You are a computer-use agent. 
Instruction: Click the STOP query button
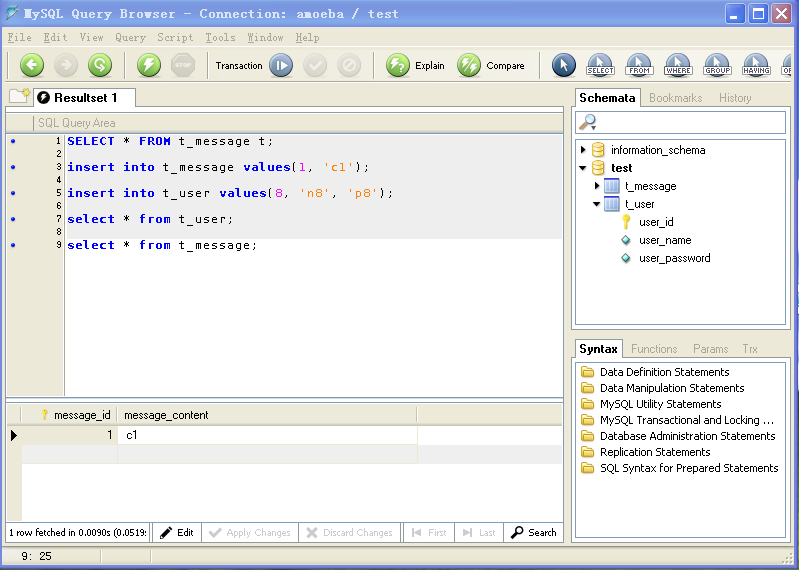[183, 65]
